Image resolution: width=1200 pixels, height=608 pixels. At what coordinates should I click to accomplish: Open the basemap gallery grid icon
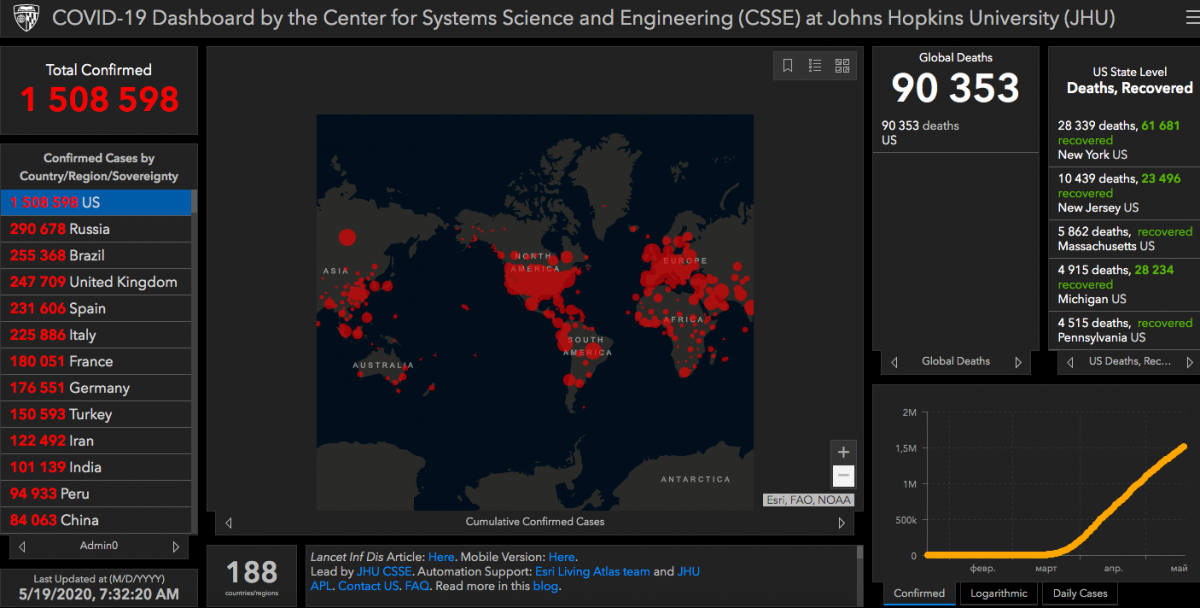pos(842,66)
